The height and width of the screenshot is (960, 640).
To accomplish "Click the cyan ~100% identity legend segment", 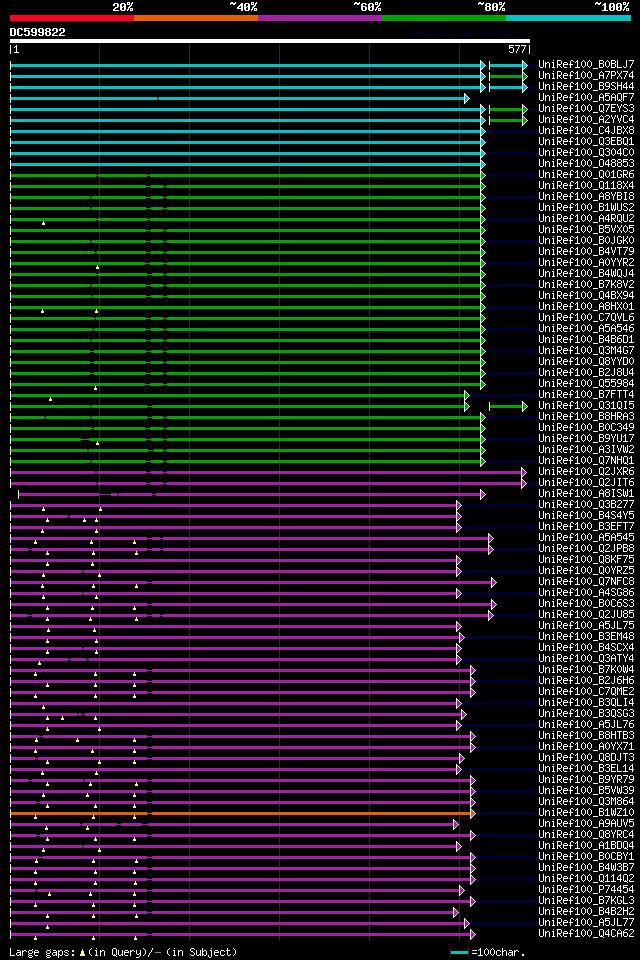I will [568, 18].
